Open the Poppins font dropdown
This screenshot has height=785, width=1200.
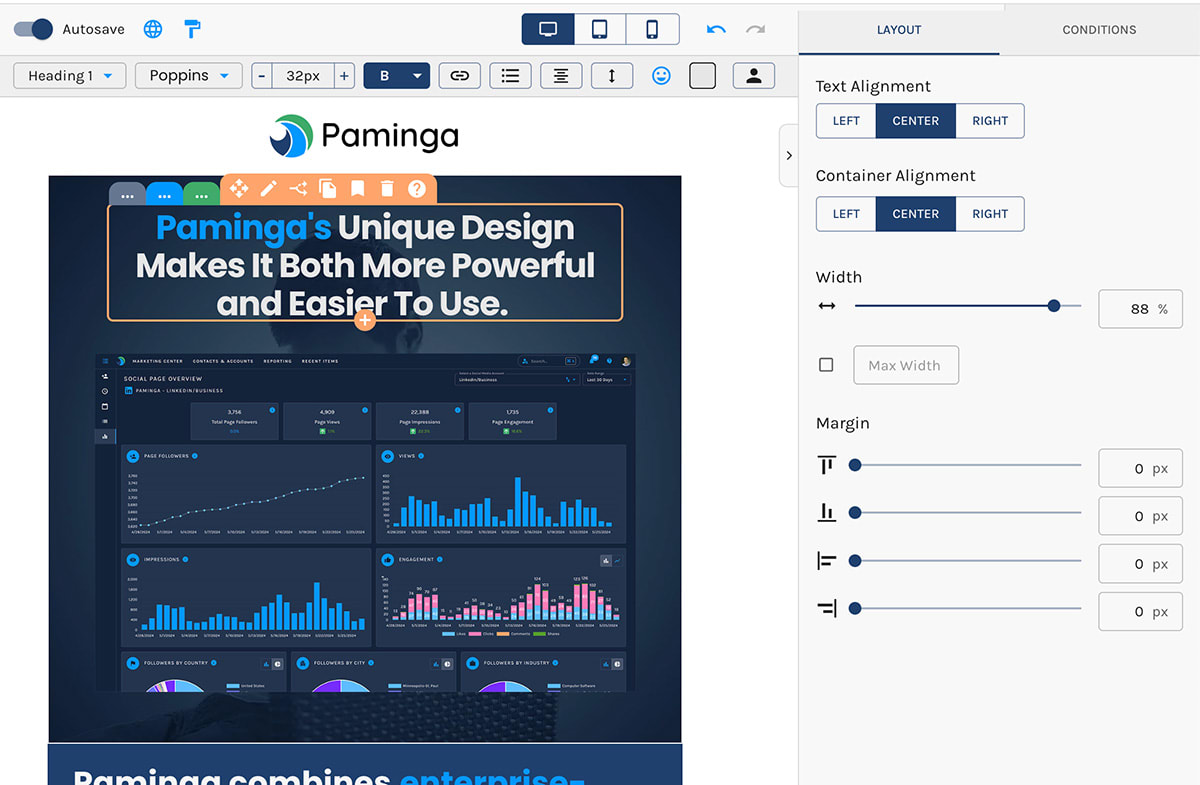click(x=189, y=76)
